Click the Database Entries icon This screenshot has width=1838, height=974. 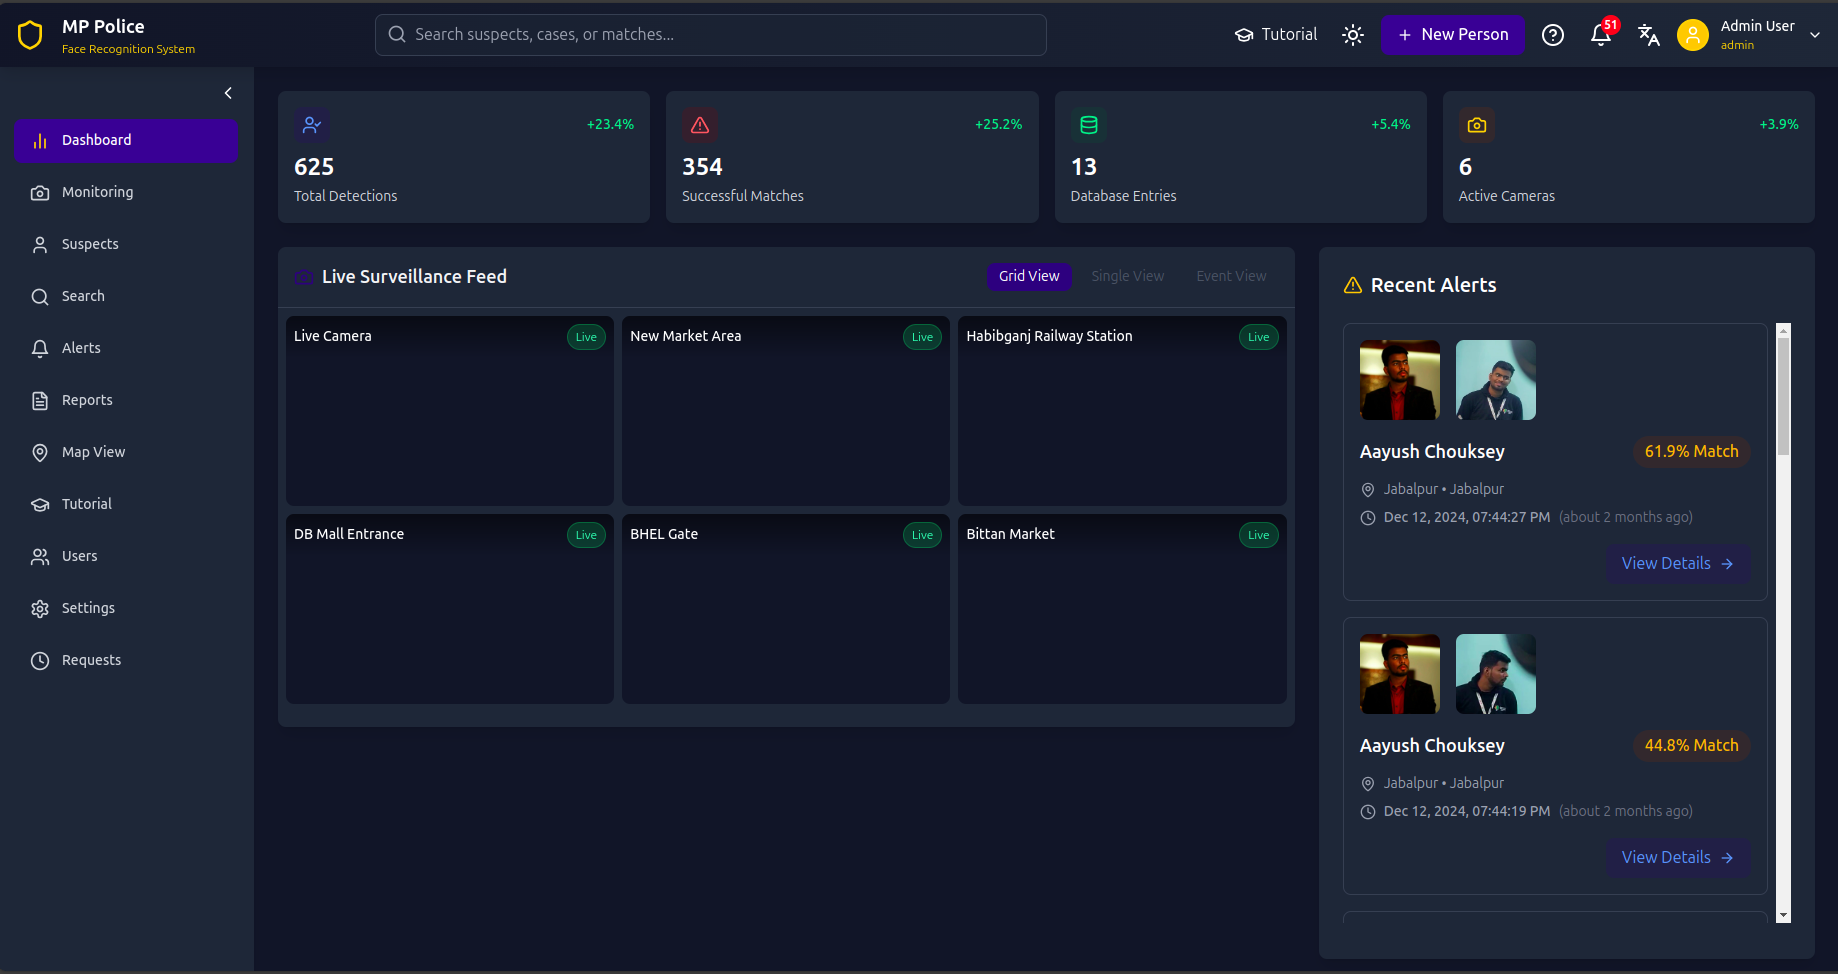click(1089, 125)
